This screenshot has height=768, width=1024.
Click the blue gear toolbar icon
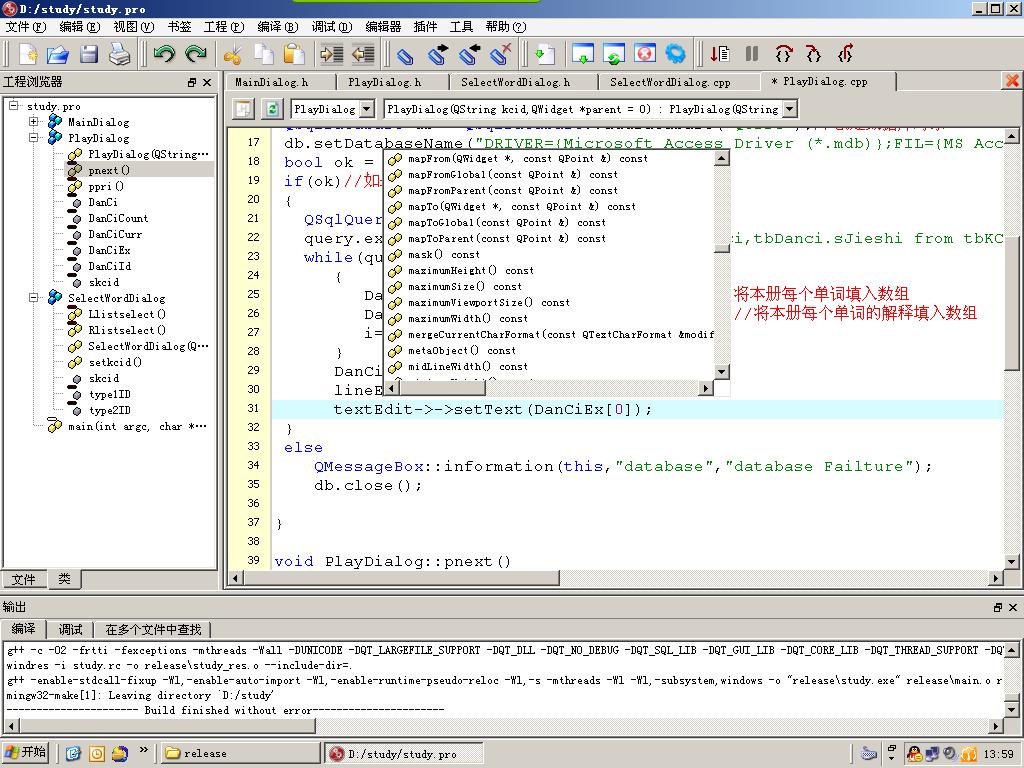(x=675, y=54)
